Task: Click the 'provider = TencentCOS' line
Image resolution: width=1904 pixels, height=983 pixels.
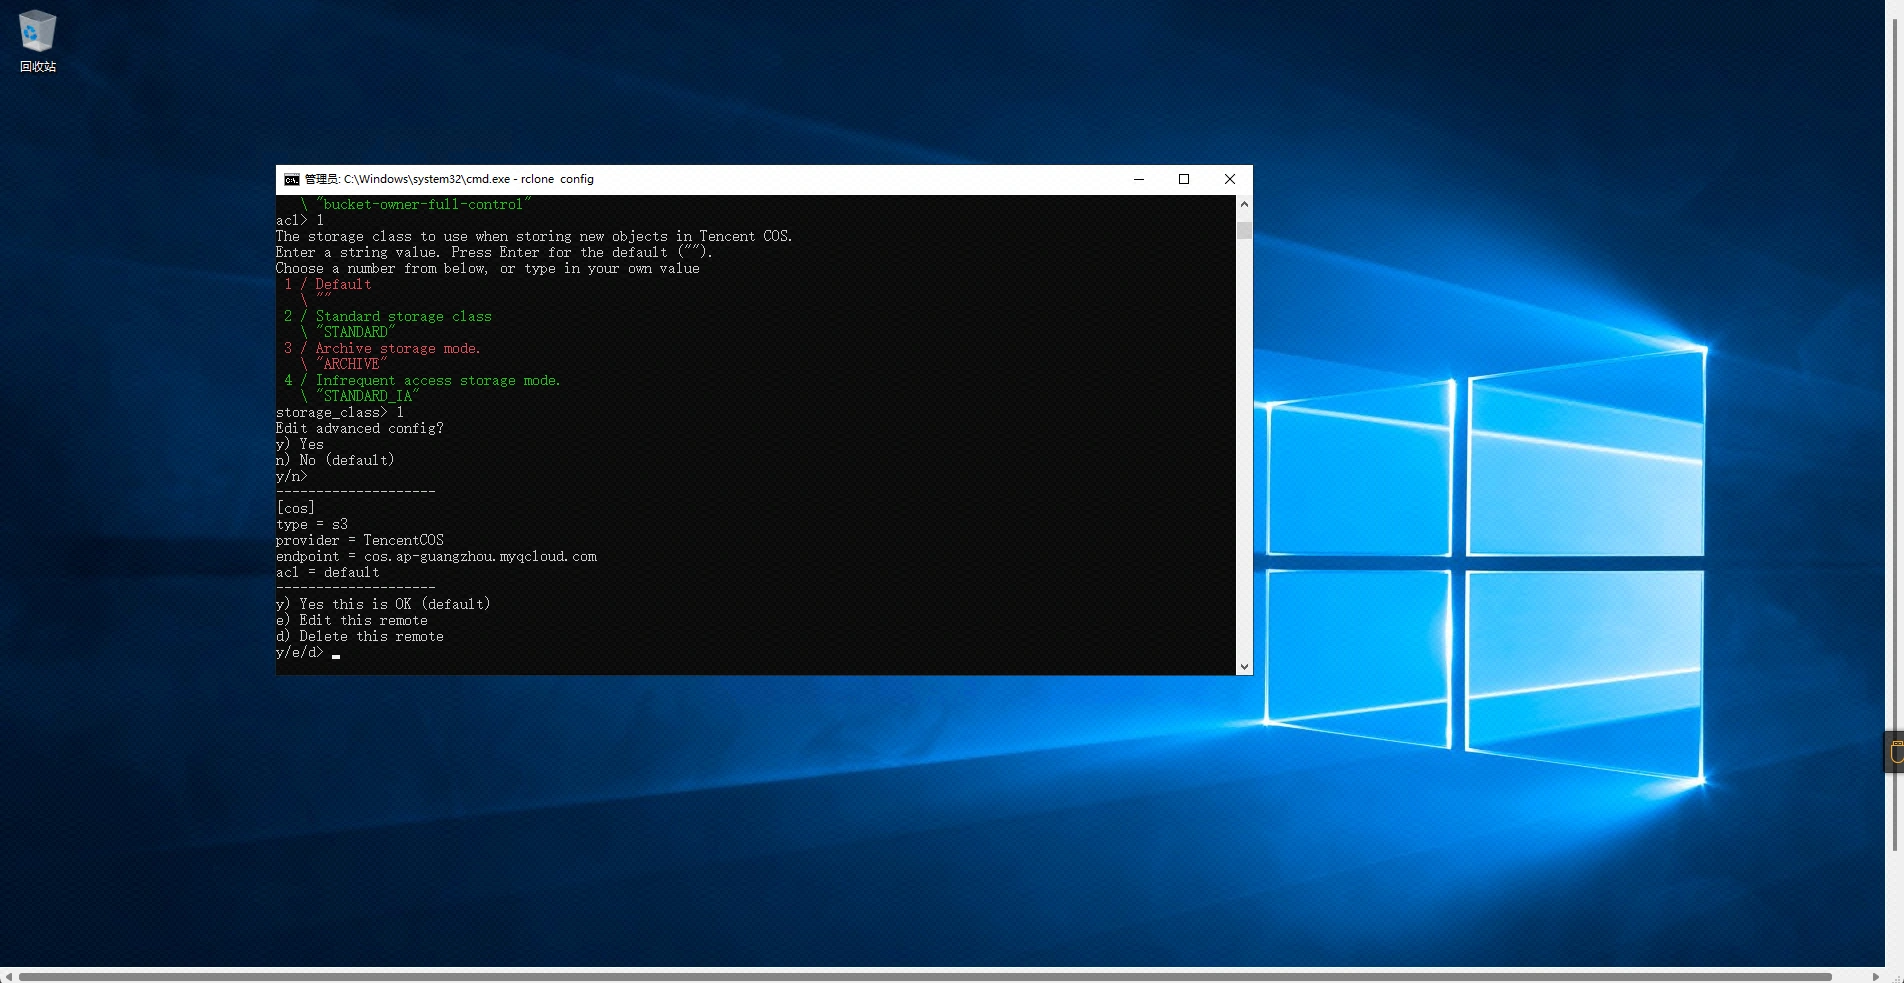Action: coord(360,540)
